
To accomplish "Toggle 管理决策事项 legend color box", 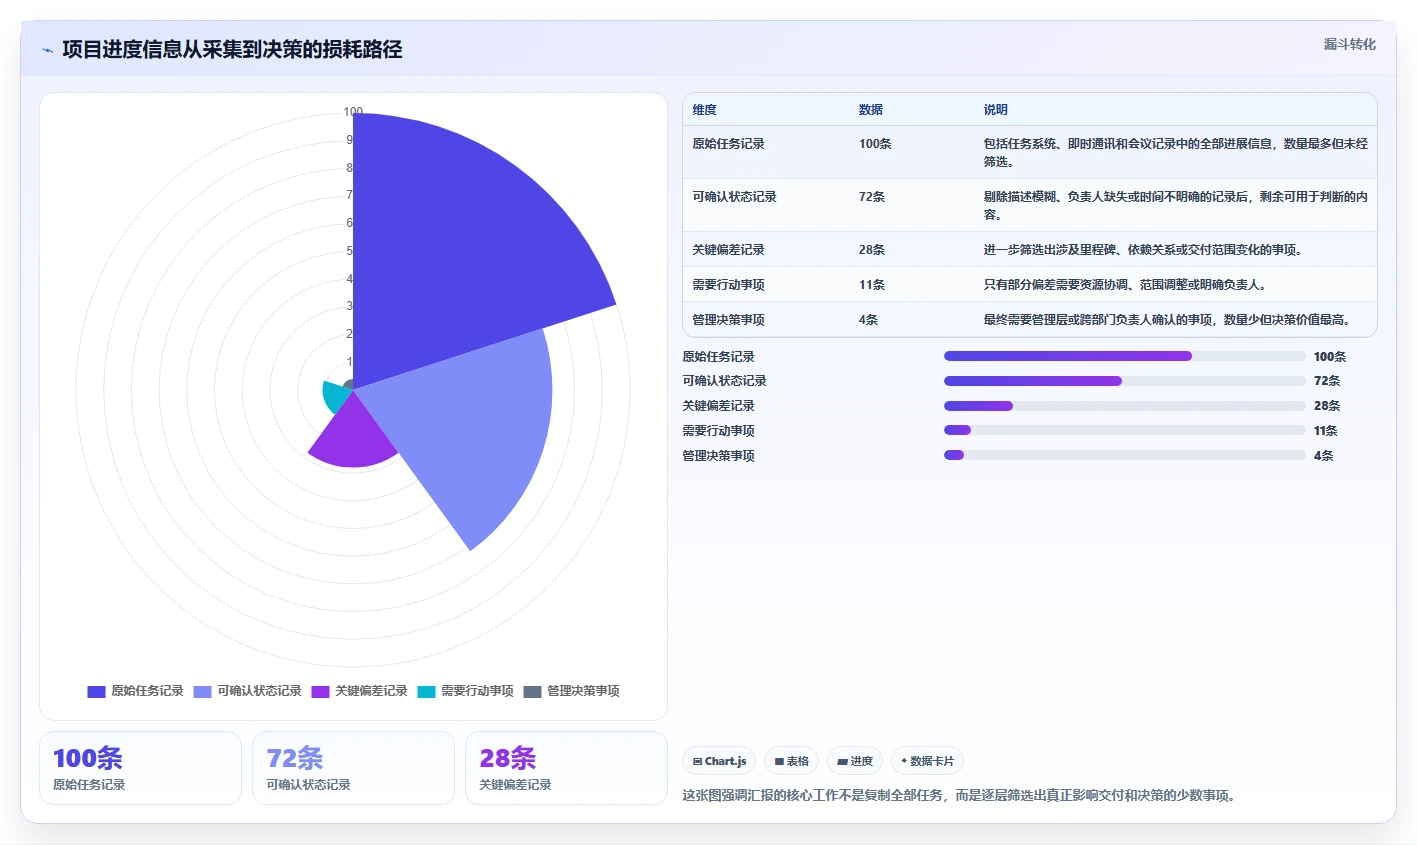I will click(532, 691).
